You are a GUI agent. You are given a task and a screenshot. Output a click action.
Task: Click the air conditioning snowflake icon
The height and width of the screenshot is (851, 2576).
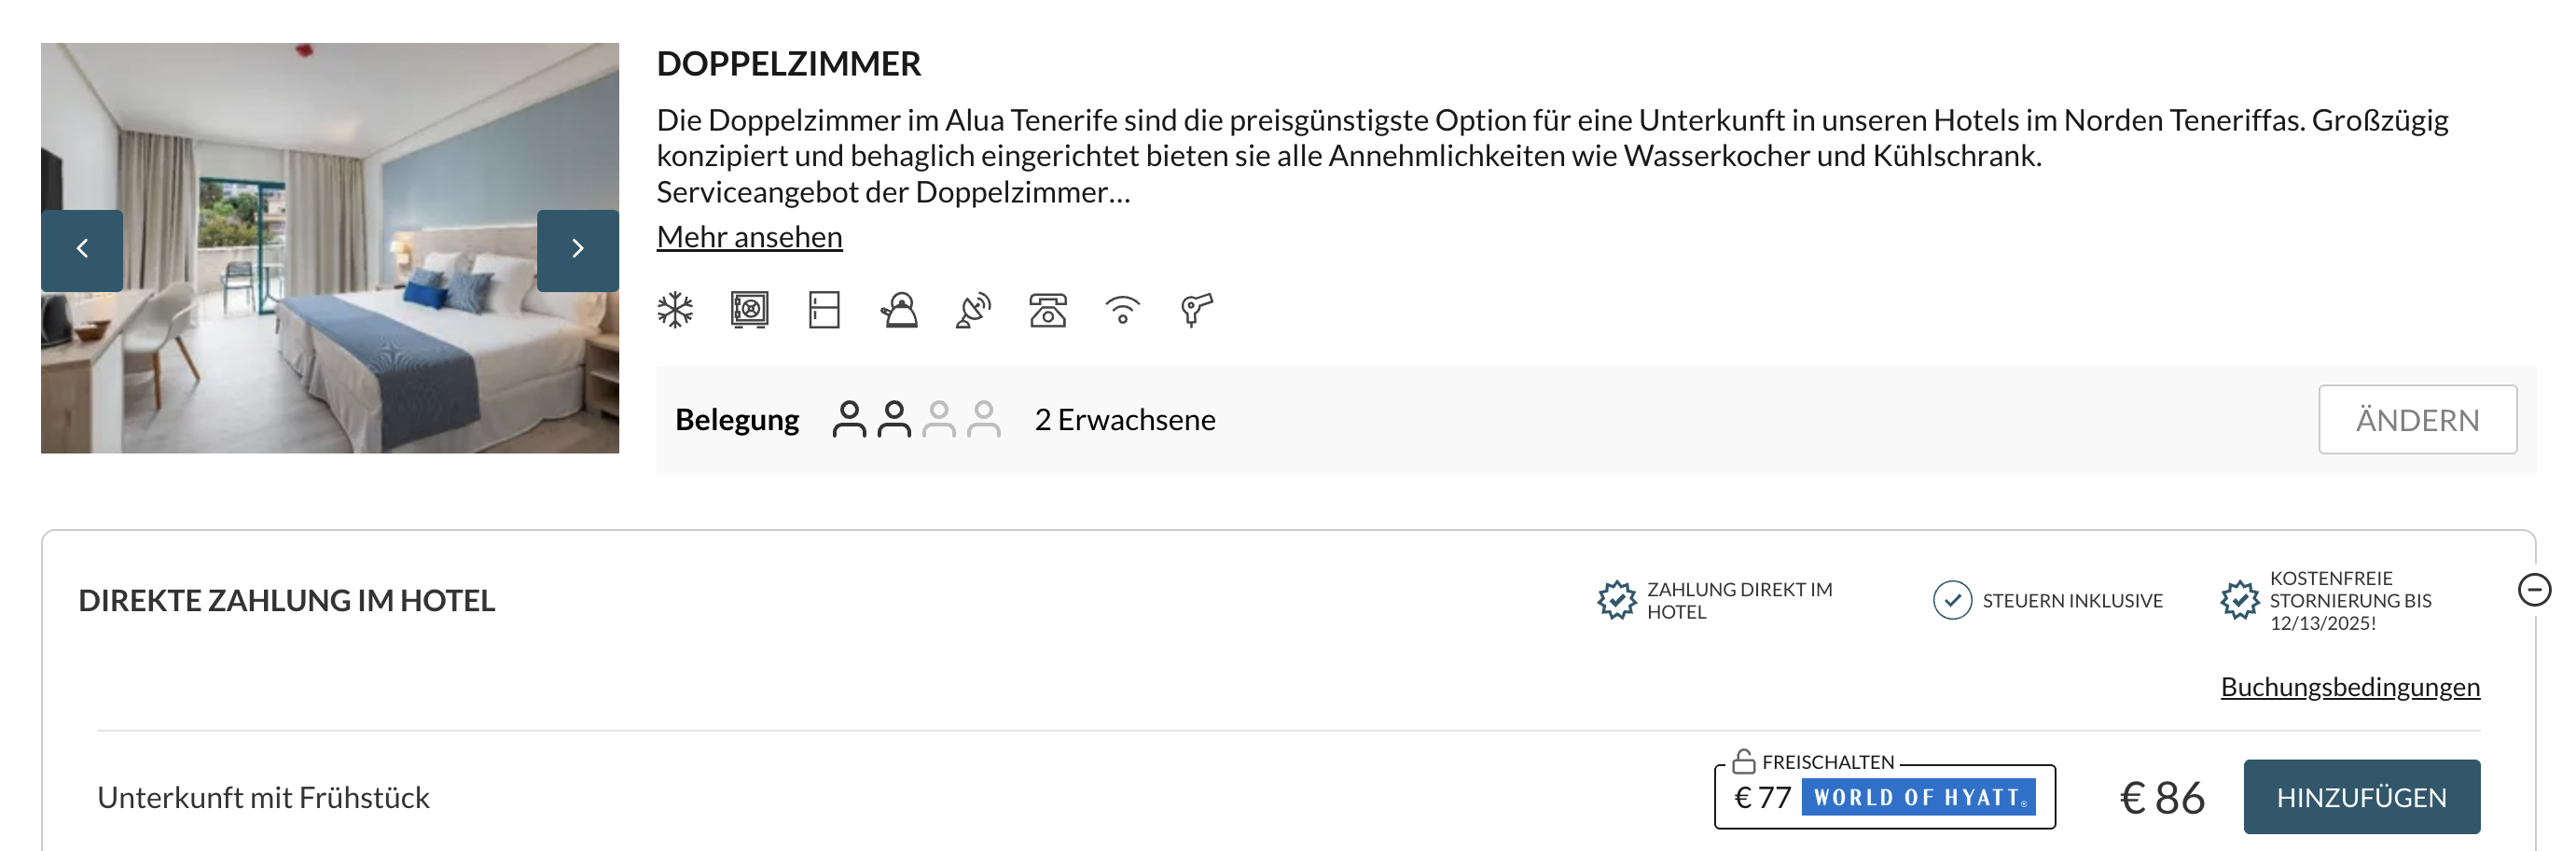[x=675, y=310]
